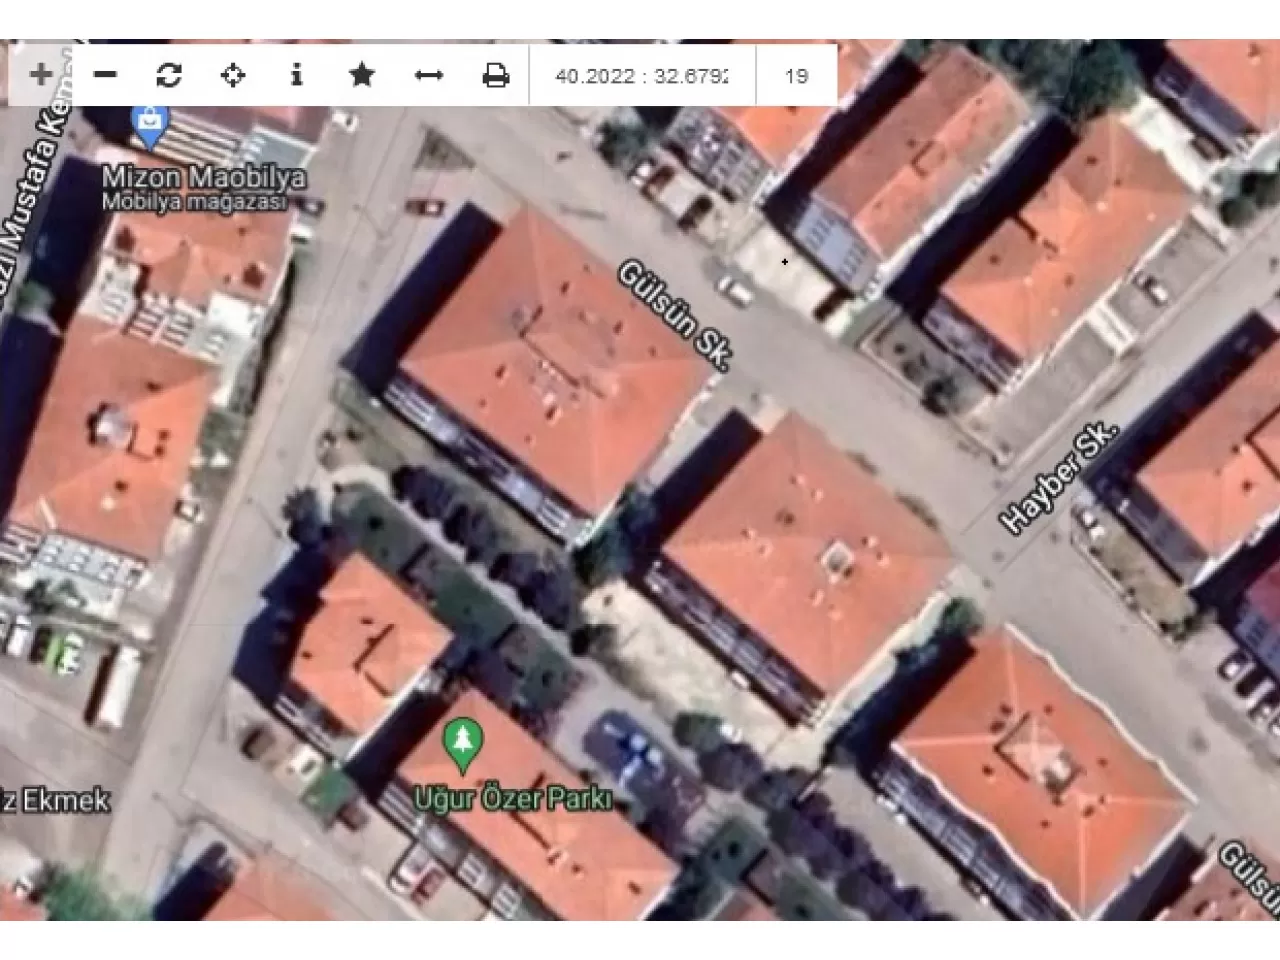Click the crosshair locate icon in toolbar
Image resolution: width=1280 pixels, height=960 pixels.
click(233, 75)
